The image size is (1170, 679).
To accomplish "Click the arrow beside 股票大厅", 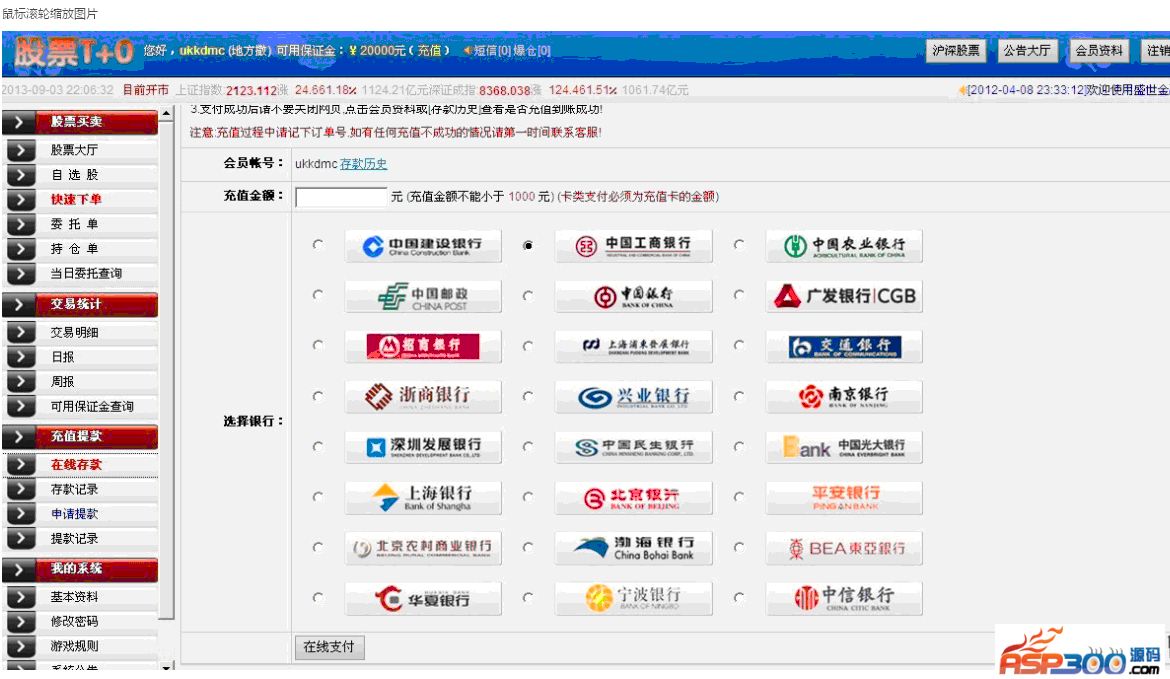I will tap(21, 150).
